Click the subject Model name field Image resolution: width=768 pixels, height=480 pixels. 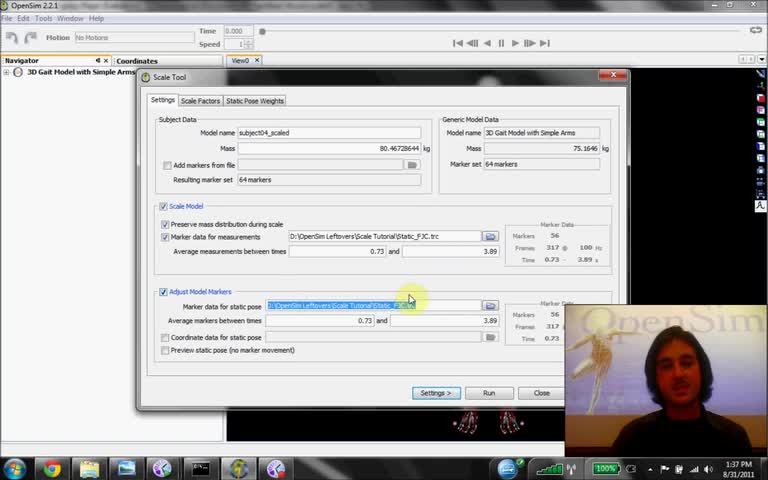[329, 133]
